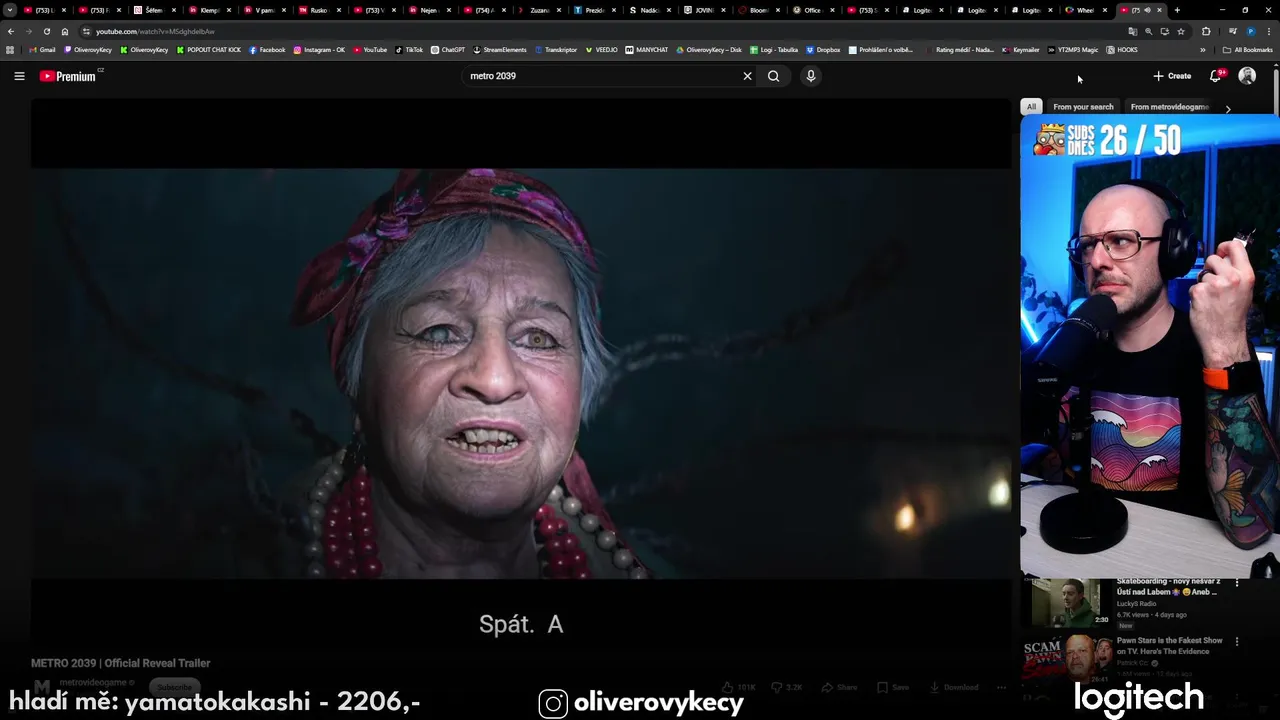Open the YT2MP3 Magic bookmark
This screenshot has width=1280, height=720.
(x=1073, y=50)
